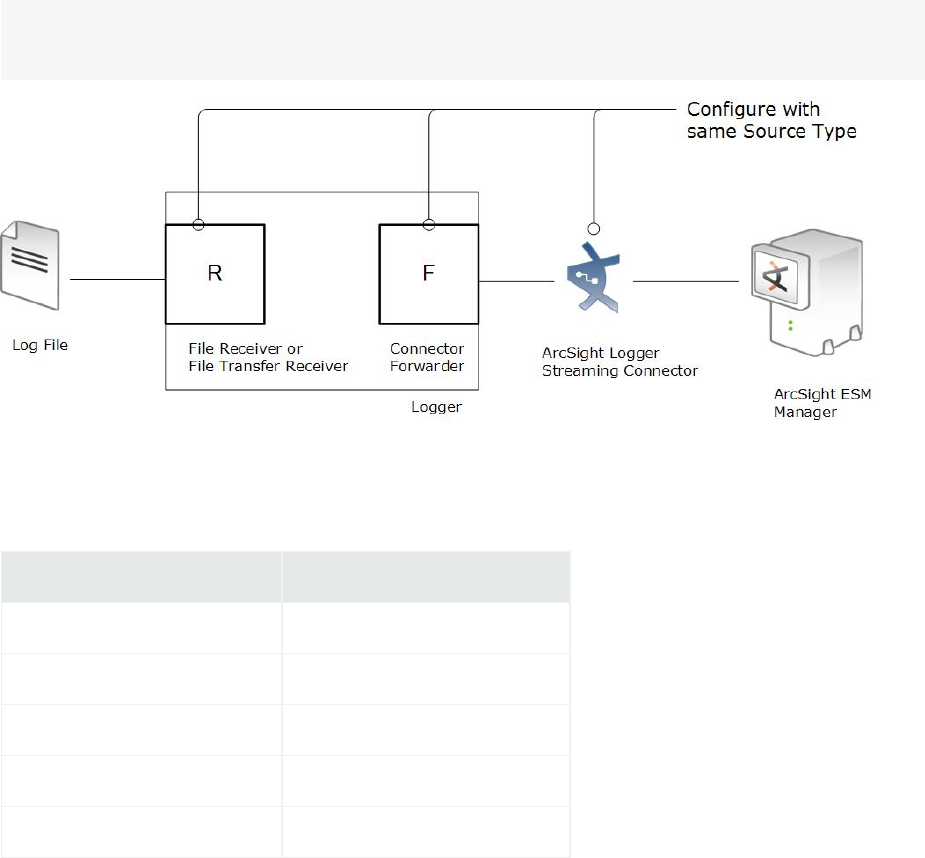The height and width of the screenshot is (858, 925).
Task: Click the 'Logger' caption under the box
Action: point(437,407)
